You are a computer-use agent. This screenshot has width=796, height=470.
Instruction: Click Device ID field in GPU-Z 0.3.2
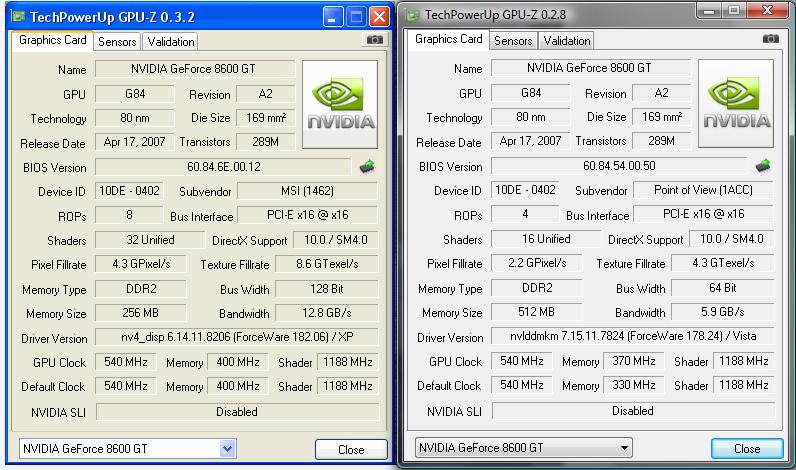(129, 191)
